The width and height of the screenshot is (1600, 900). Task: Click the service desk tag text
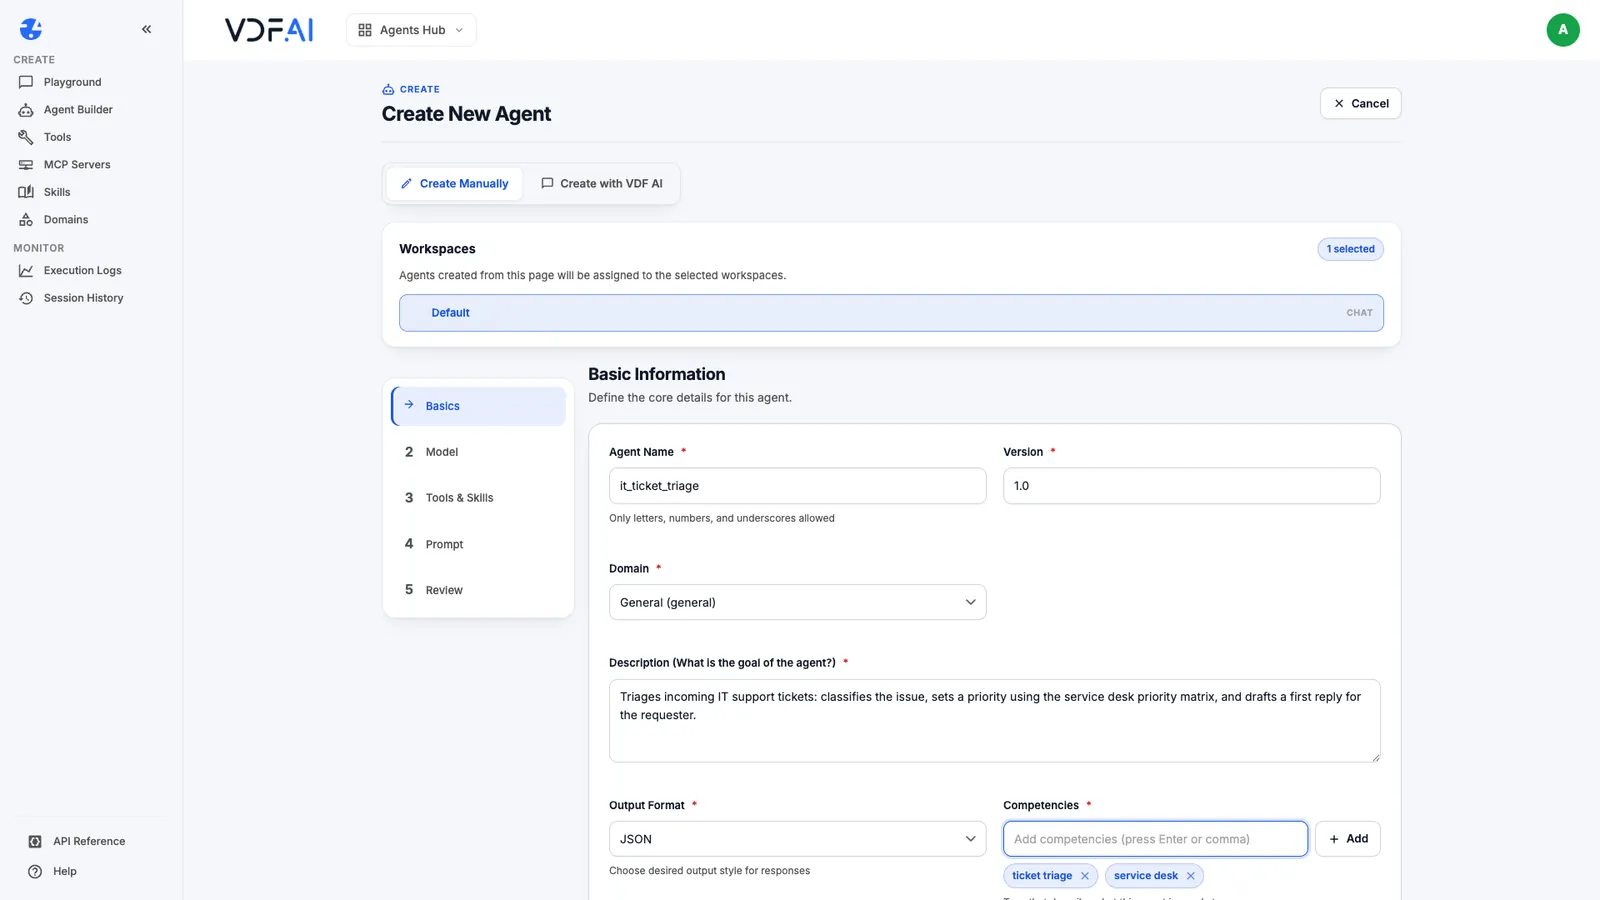1146,876
